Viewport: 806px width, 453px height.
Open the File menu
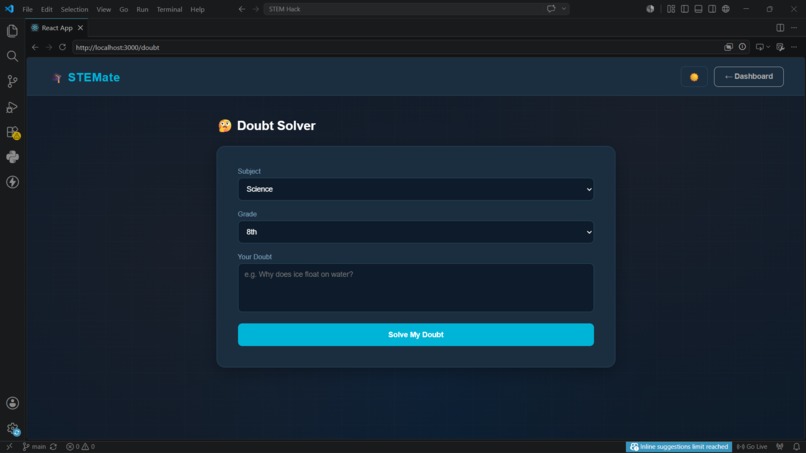[x=27, y=9]
